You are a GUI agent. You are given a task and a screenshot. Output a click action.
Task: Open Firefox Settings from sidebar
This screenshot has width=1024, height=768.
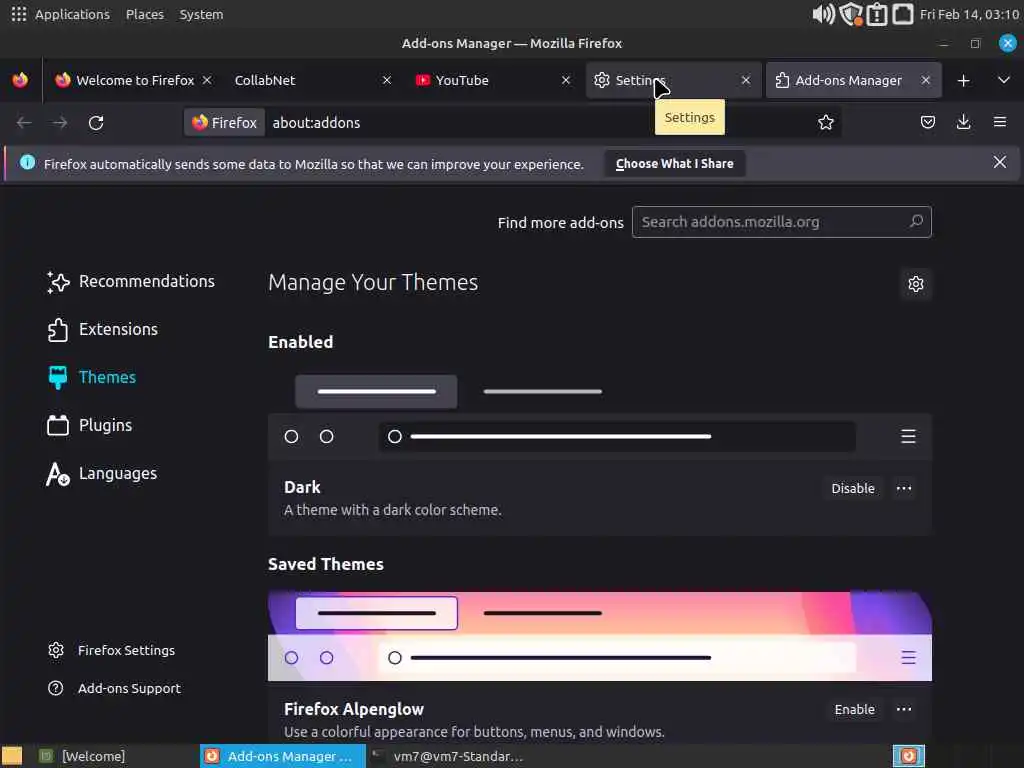(112, 650)
